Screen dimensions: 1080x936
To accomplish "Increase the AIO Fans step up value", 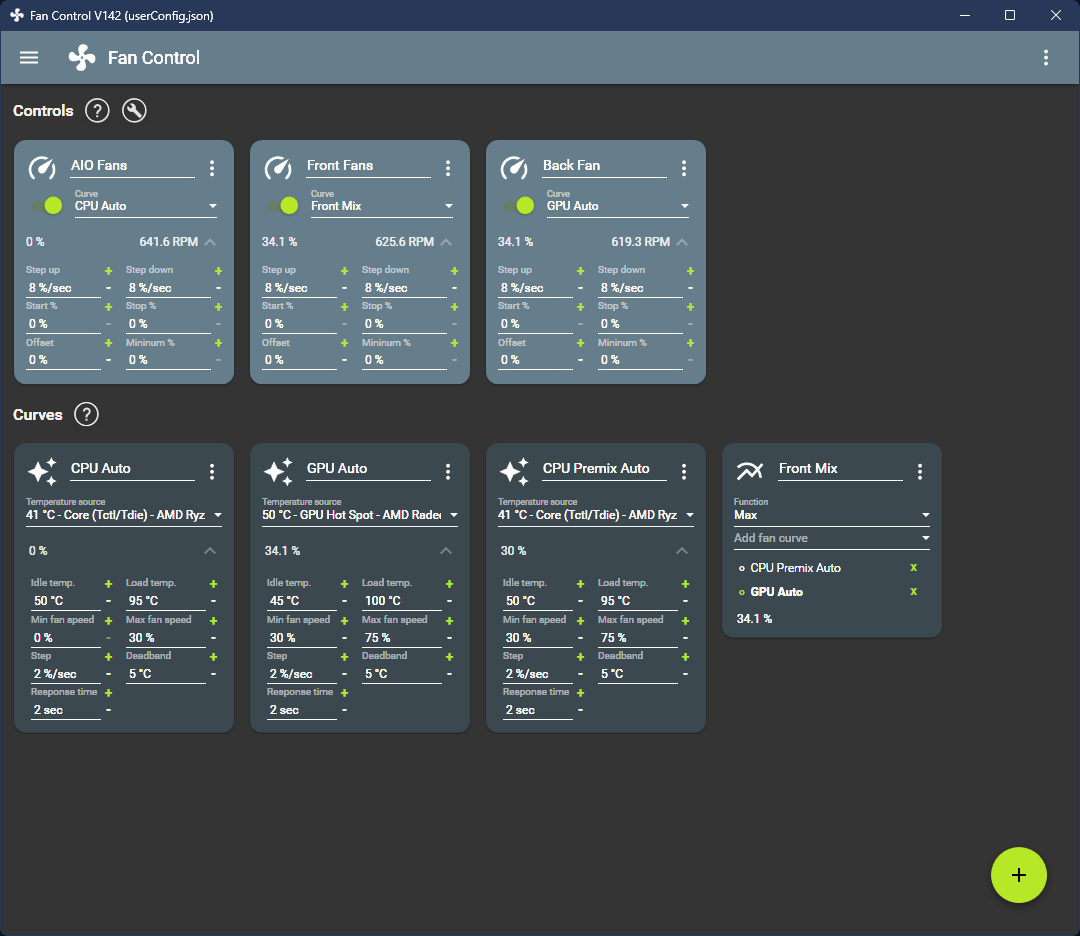I will point(109,271).
